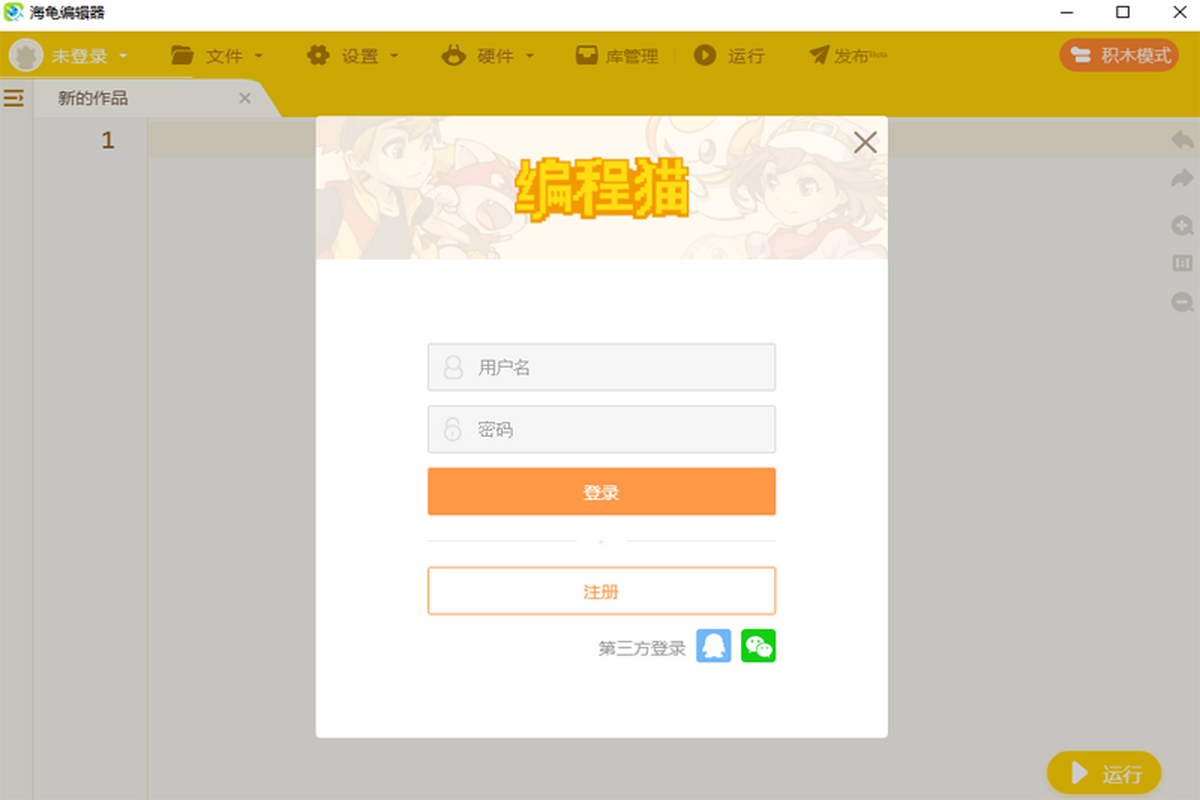This screenshot has width=1200, height=800.
Task: Close the 新的作品 tab
Action: pyautogui.click(x=245, y=98)
